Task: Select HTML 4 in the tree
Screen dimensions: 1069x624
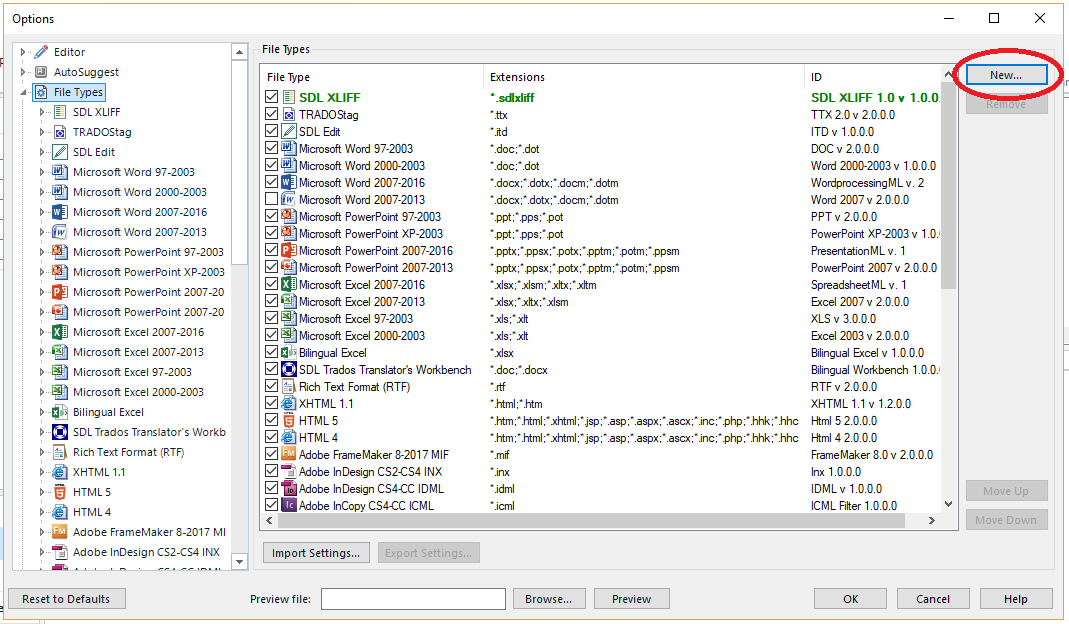Action: pos(92,512)
